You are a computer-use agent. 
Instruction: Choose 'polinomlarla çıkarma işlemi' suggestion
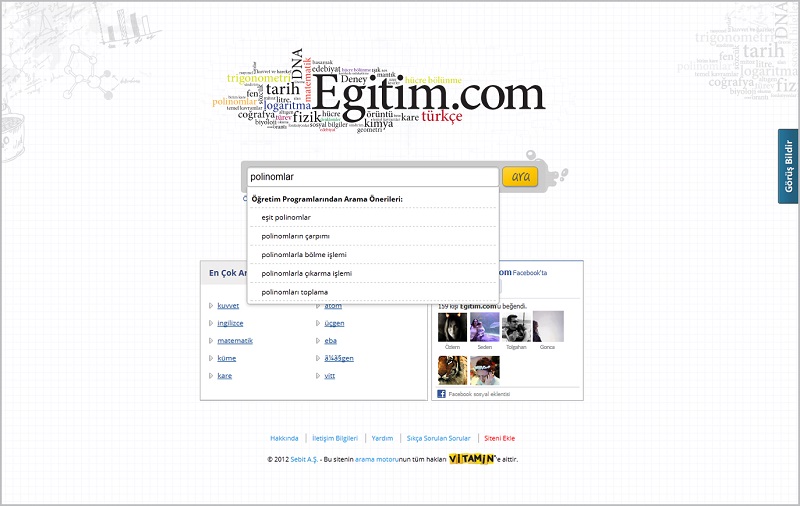point(372,273)
